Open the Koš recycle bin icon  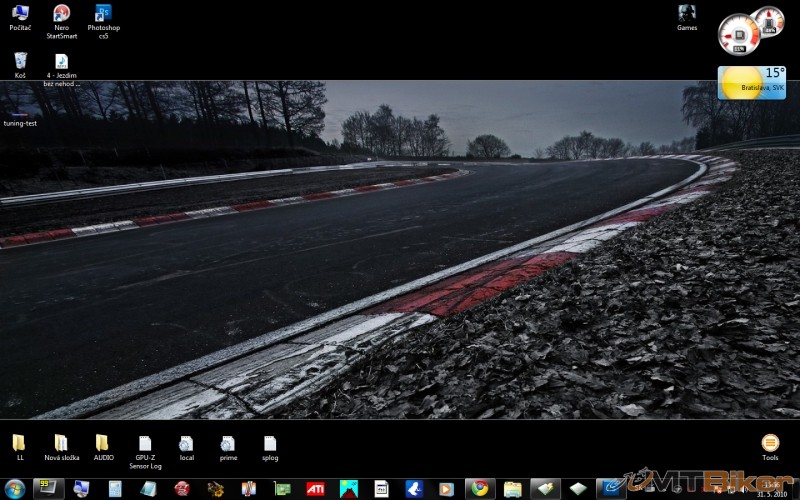(x=20, y=62)
